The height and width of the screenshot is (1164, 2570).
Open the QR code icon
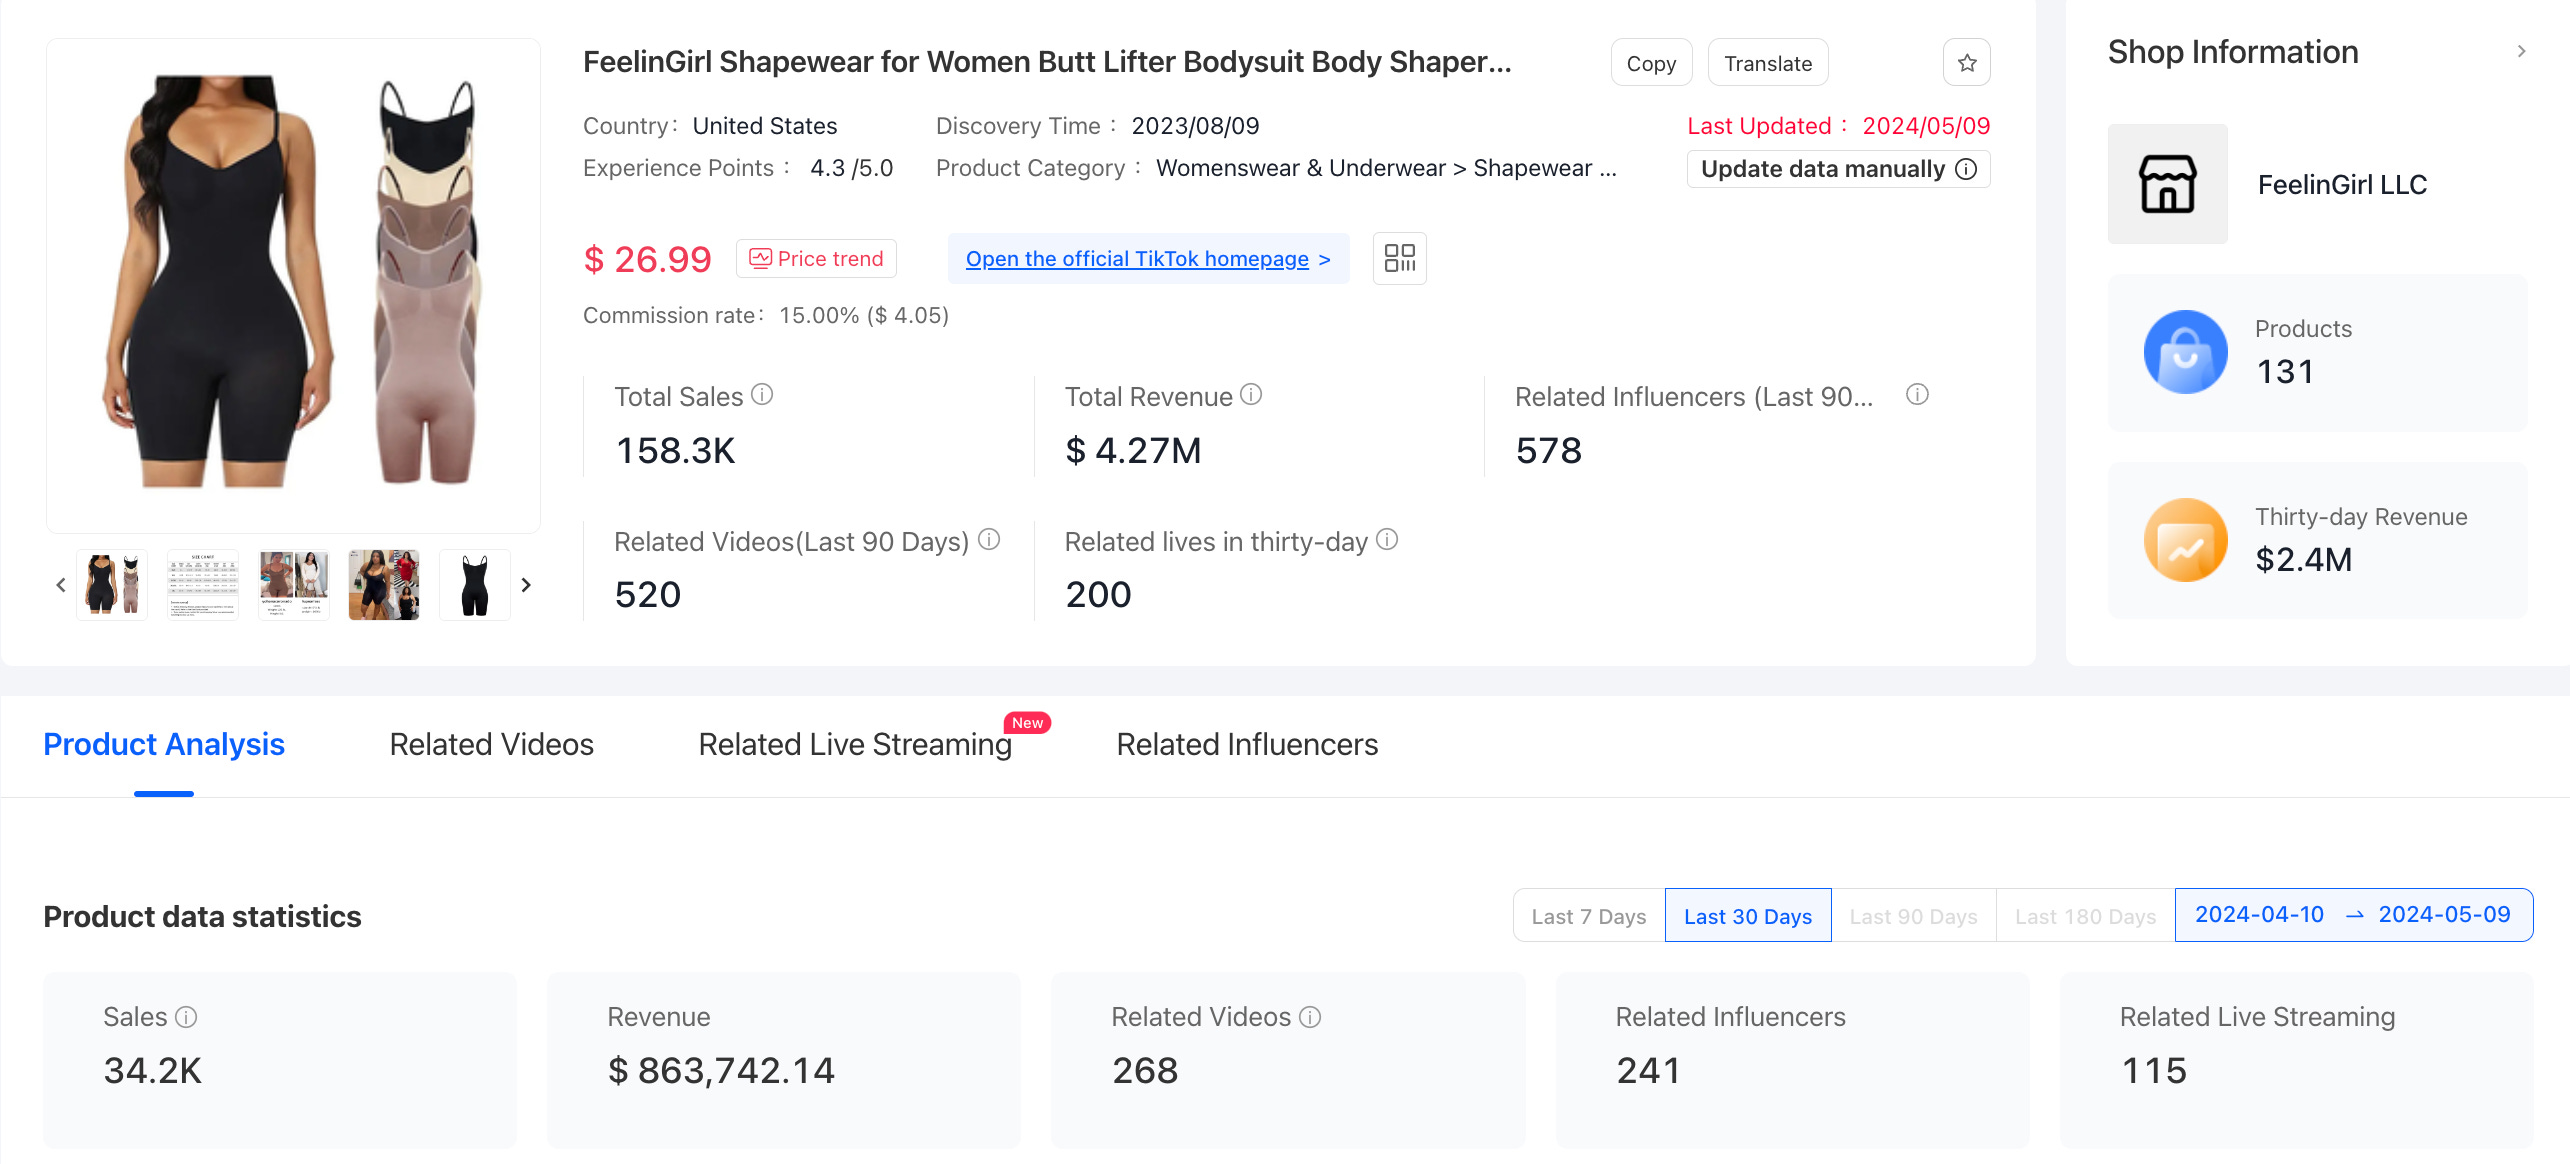1399,259
